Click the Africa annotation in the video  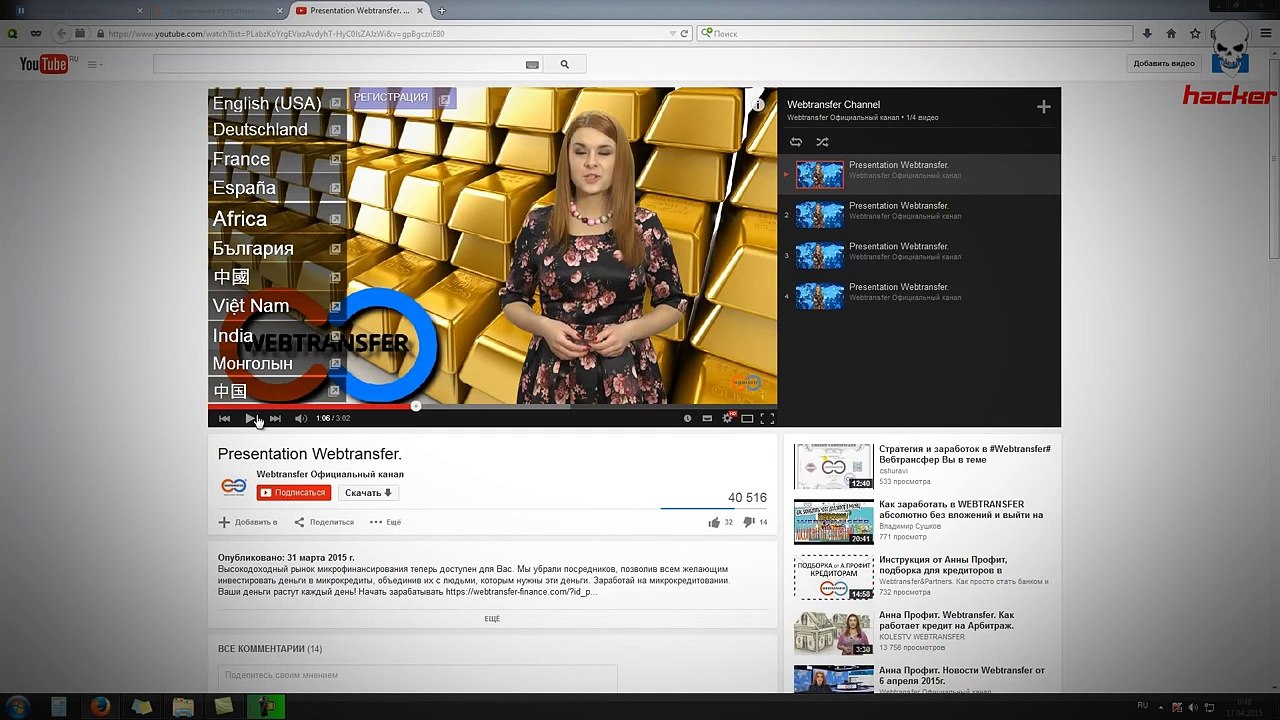(x=277, y=219)
